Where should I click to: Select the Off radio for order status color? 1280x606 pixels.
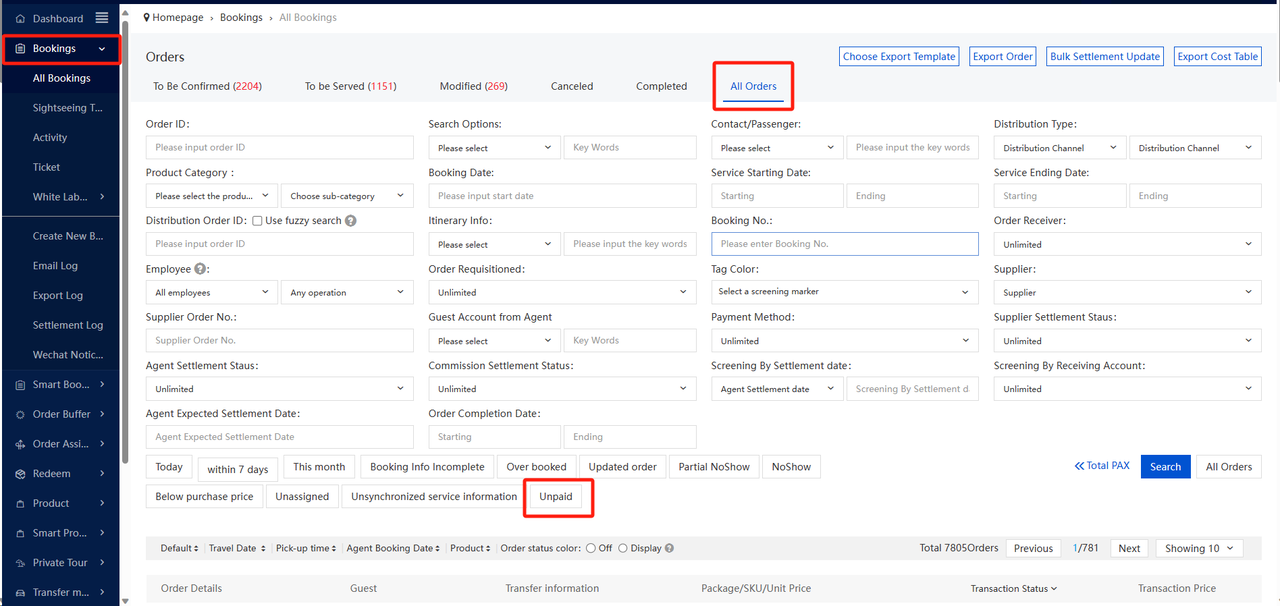point(592,548)
